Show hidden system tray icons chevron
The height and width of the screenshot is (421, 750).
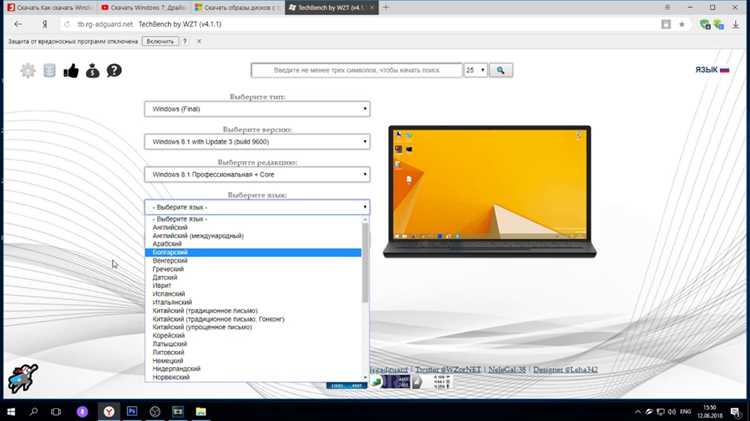click(x=638, y=412)
